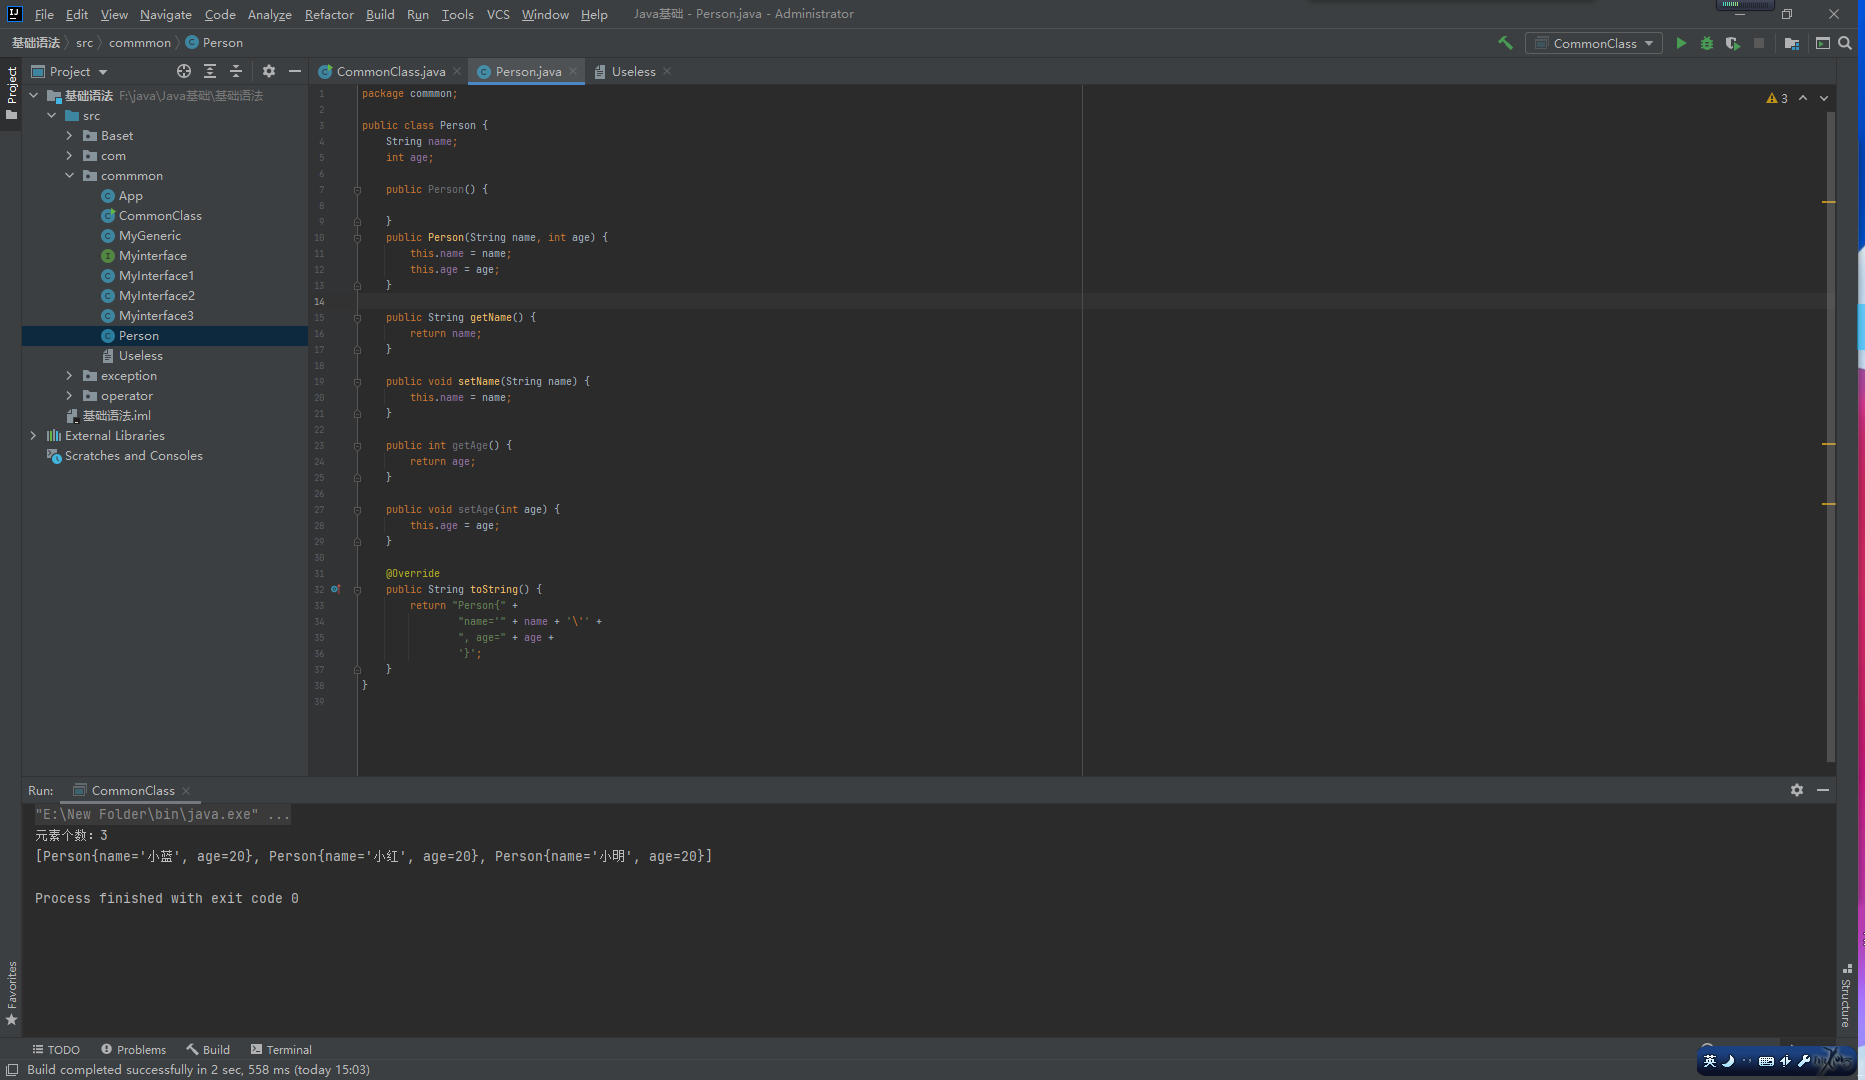Open the Terminal tool window

(281, 1049)
